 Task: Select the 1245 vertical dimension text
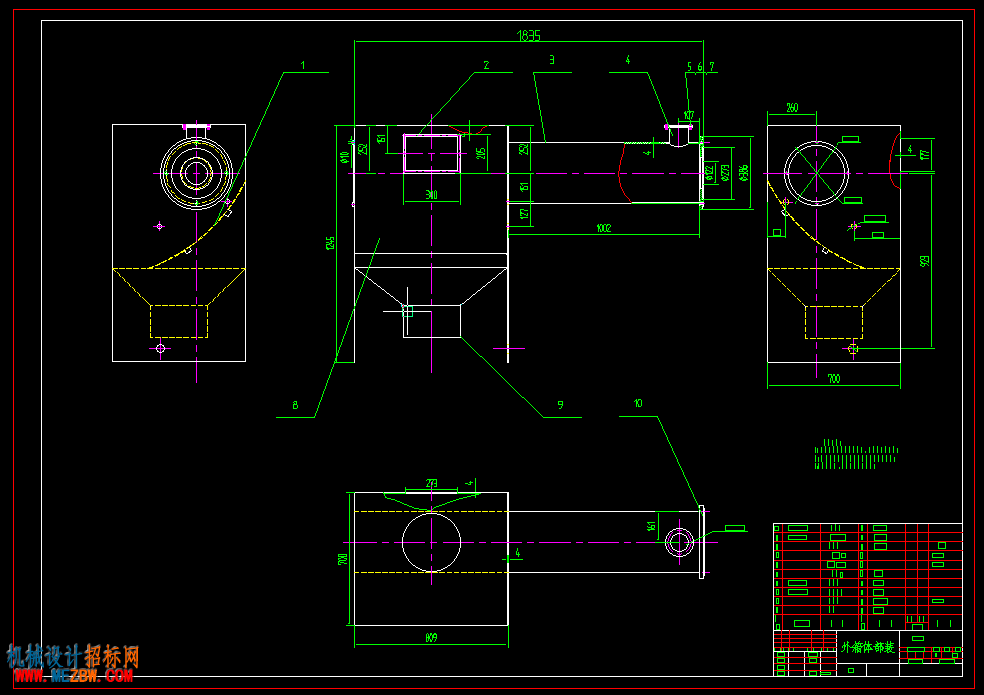(330, 244)
